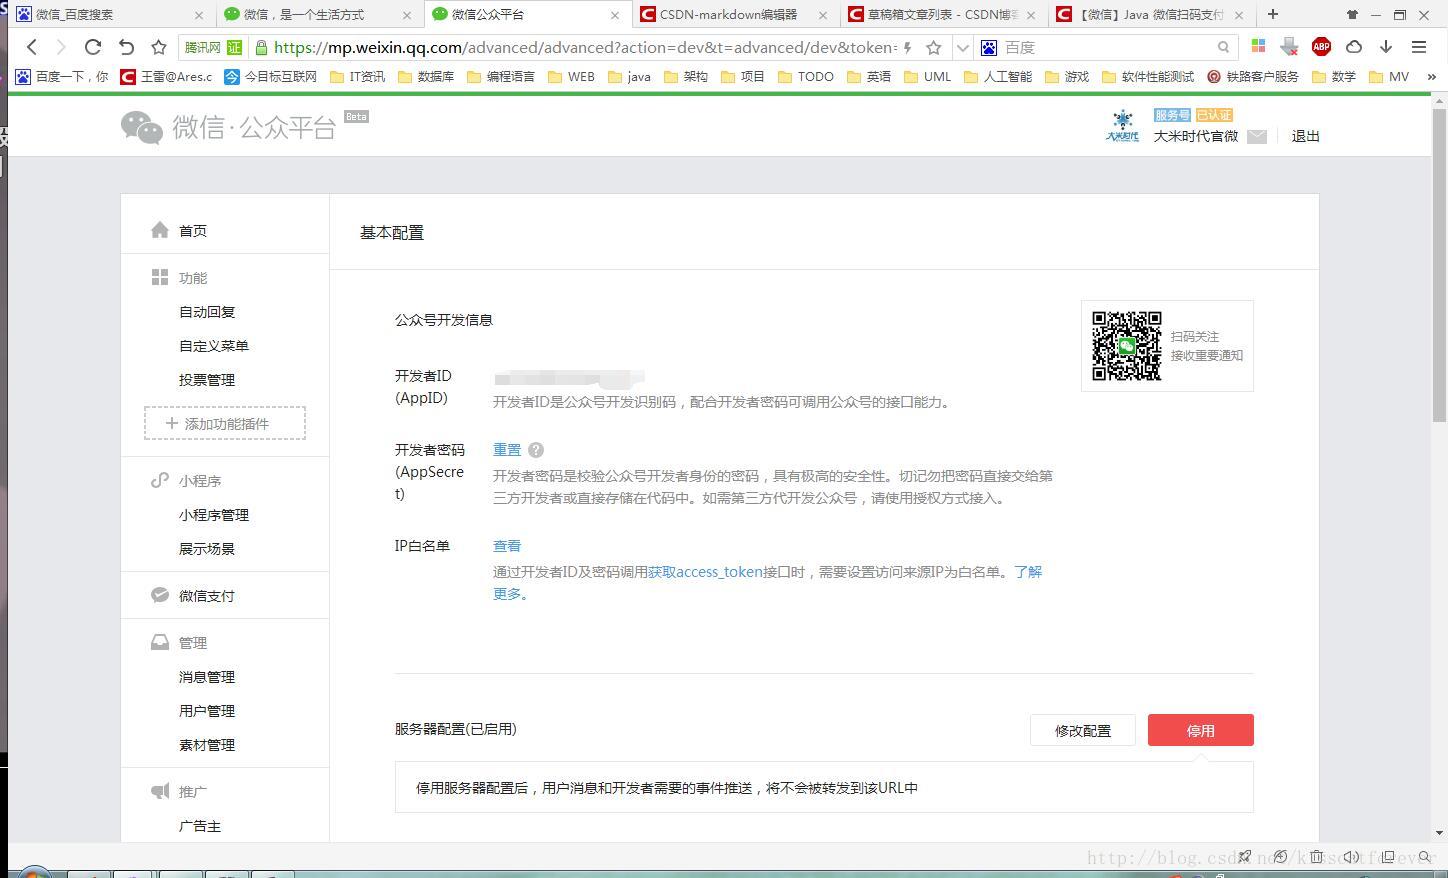
Task: Open 自定义菜单 in sidebar
Action: coord(214,346)
